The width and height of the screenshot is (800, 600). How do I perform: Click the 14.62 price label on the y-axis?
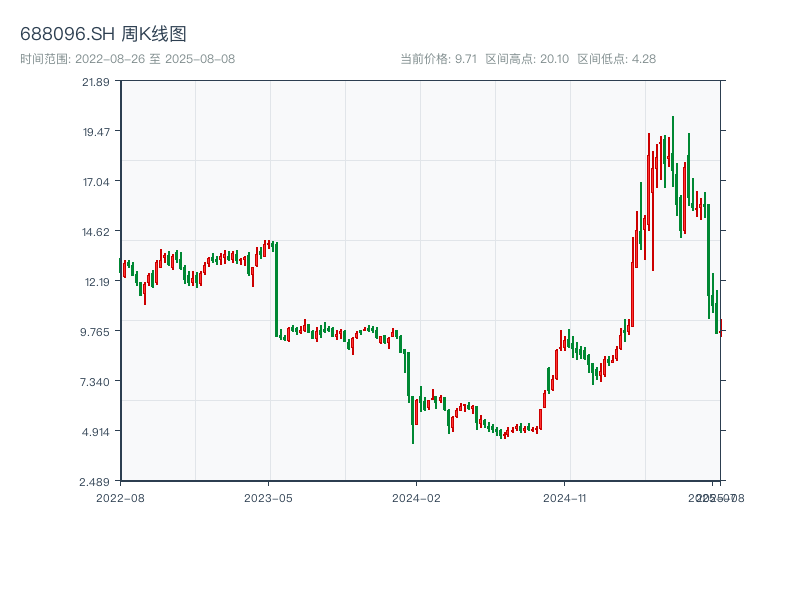pos(96,232)
